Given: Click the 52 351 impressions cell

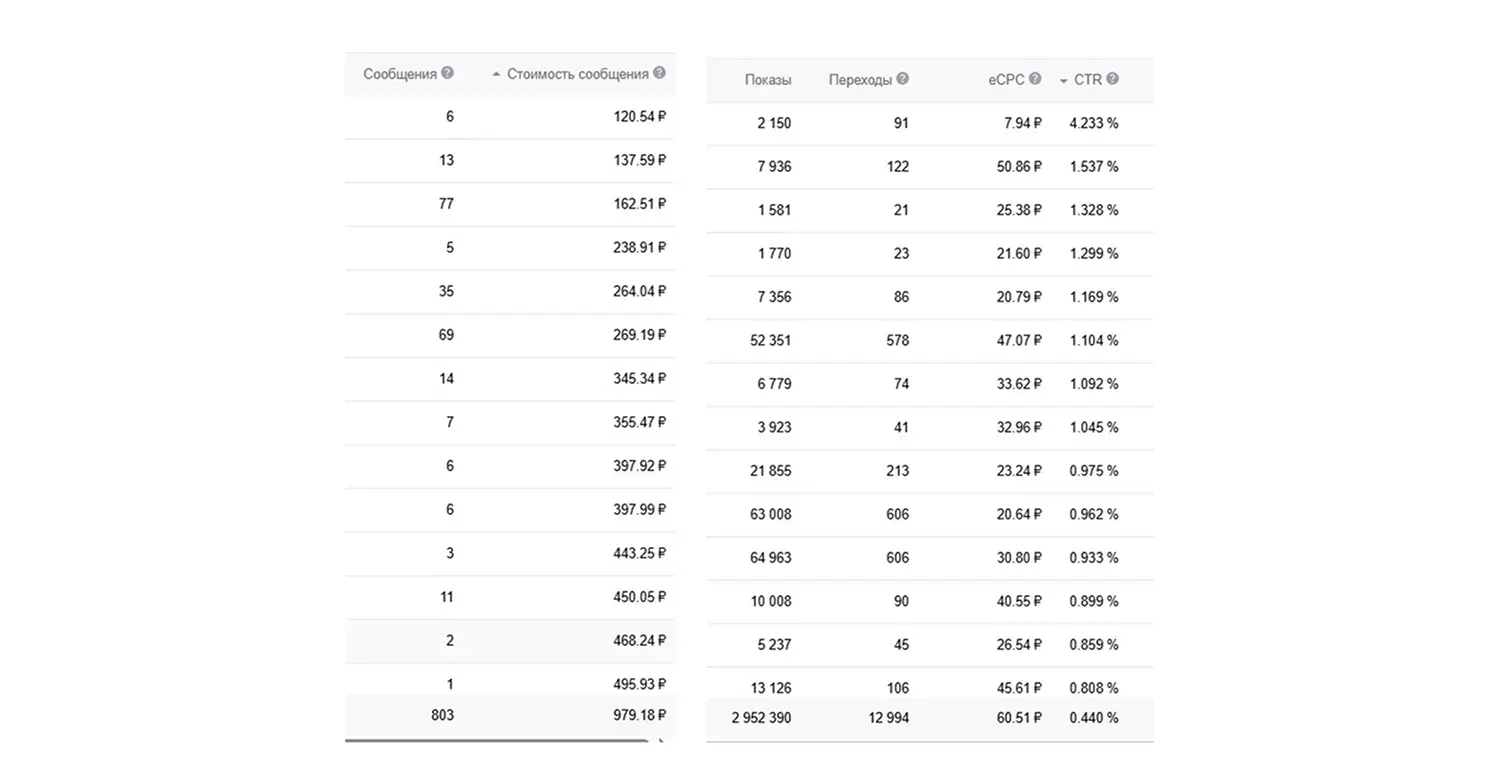Looking at the screenshot, I should 770,341.
